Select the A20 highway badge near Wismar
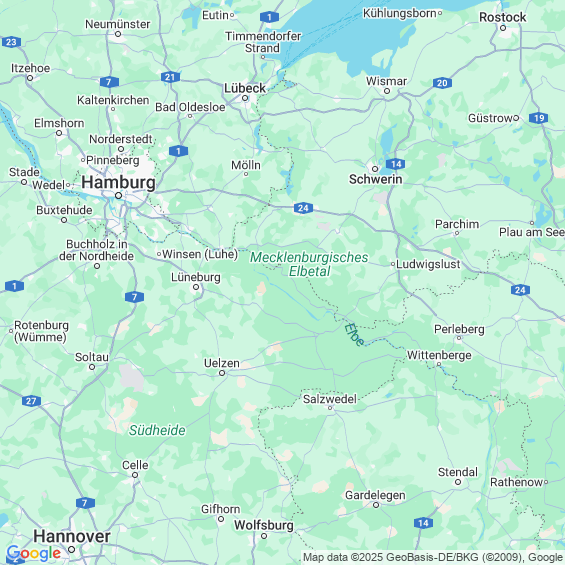Image resolution: width=565 pixels, height=565 pixels. (442, 83)
